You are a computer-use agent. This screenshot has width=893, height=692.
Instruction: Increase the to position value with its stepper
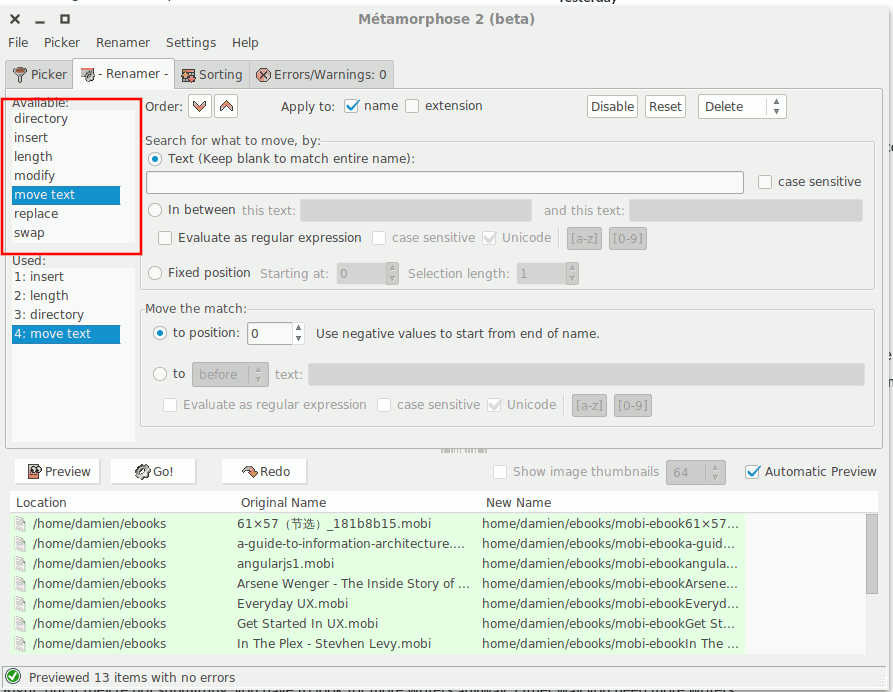click(x=297, y=328)
